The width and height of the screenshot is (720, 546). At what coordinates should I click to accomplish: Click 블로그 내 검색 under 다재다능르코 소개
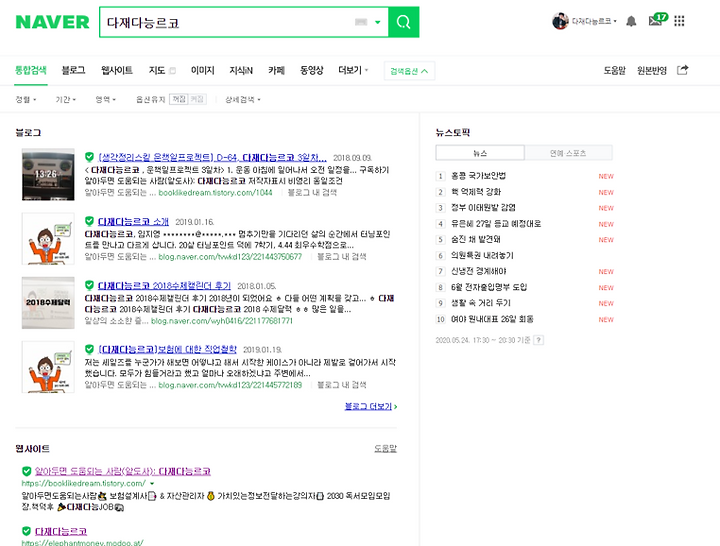pyautogui.click(x=342, y=257)
